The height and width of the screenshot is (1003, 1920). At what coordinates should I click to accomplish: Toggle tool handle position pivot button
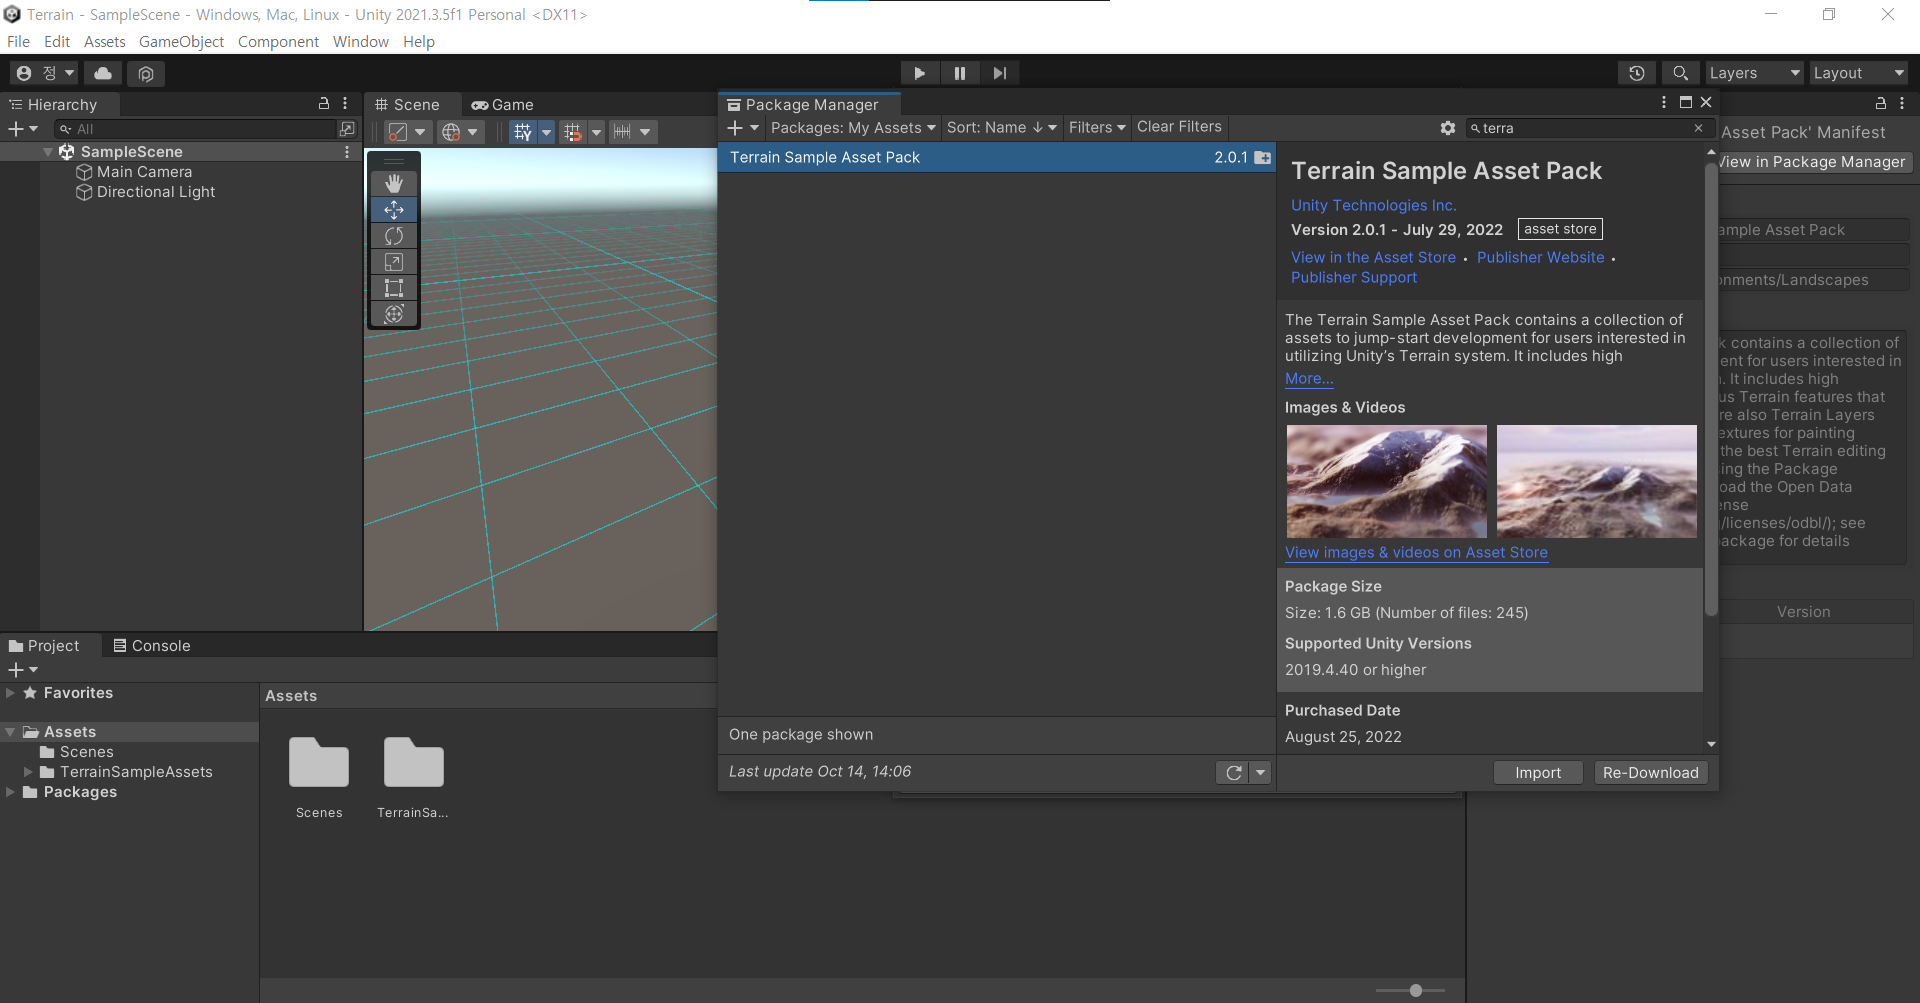coord(408,132)
